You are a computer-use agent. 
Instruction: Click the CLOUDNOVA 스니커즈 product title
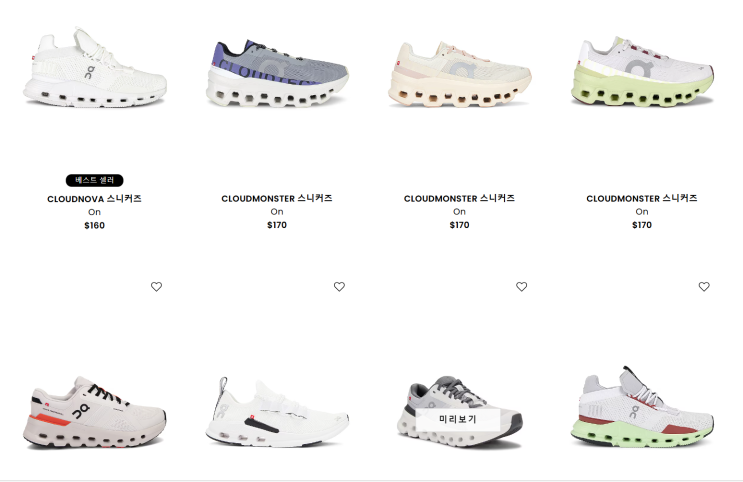pos(94,199)
